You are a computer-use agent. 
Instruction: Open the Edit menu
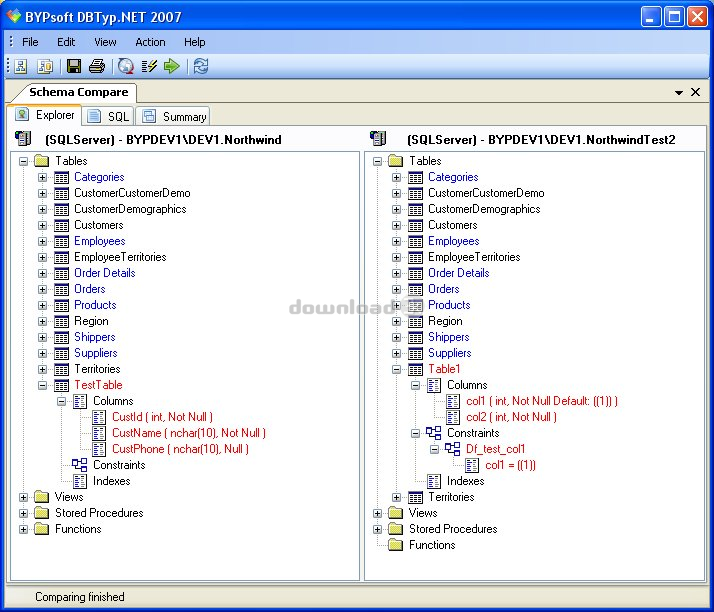point(66,42)
